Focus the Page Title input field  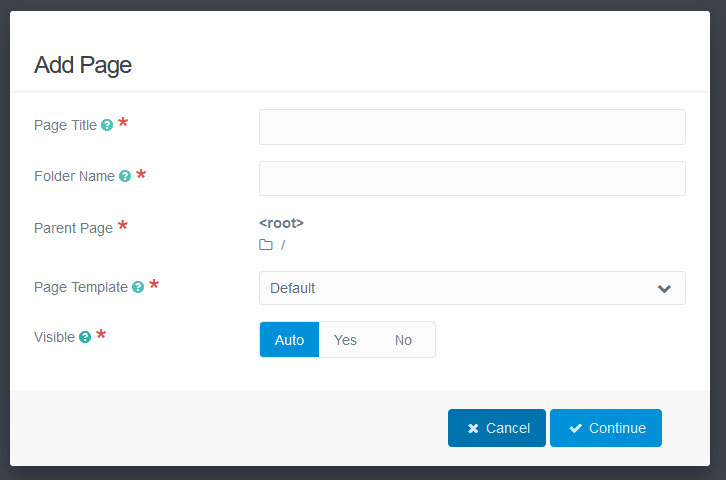[472, 127]
